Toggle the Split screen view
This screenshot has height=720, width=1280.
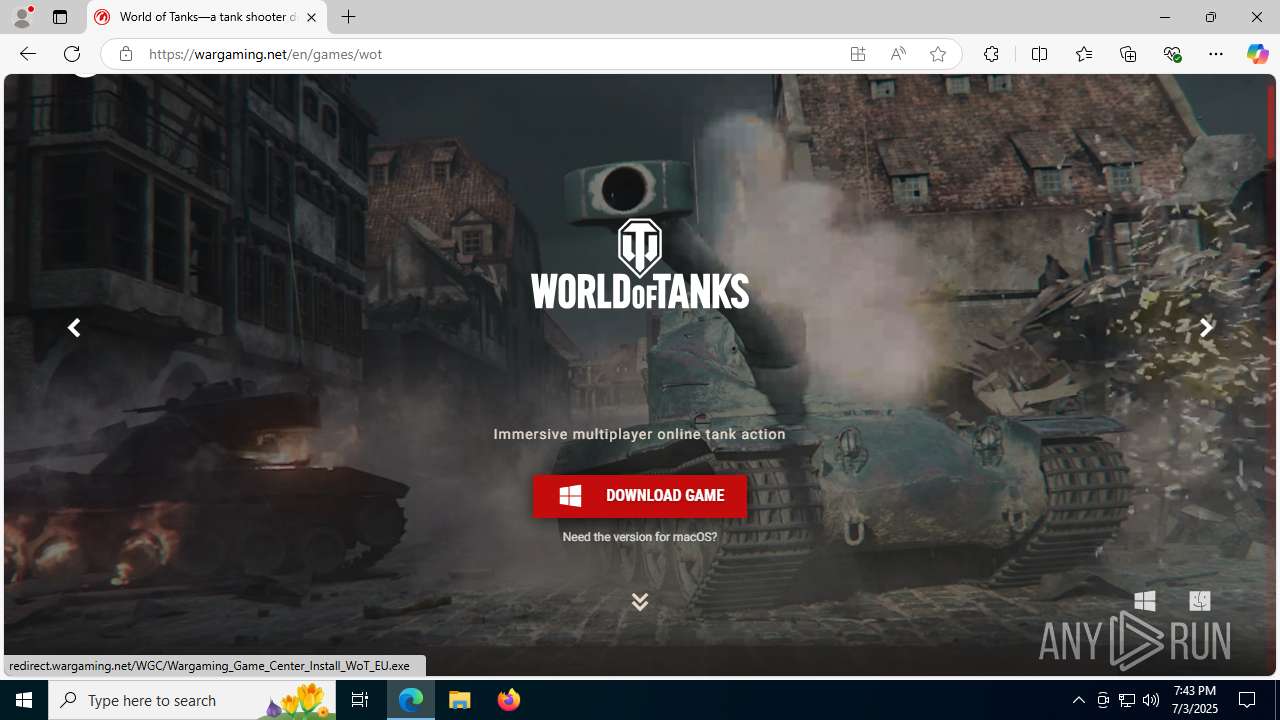[x=1039, y=54]
